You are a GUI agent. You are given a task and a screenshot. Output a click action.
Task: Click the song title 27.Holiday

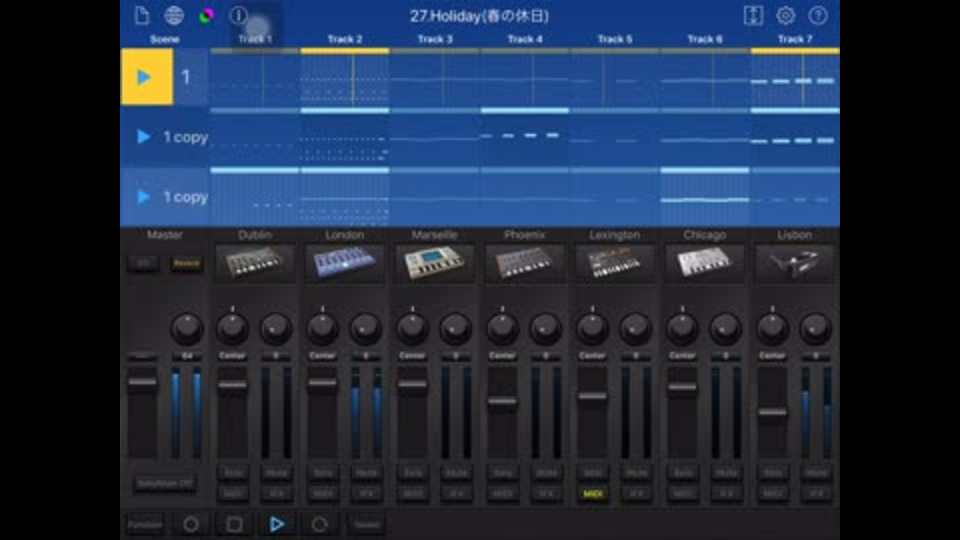479,16
